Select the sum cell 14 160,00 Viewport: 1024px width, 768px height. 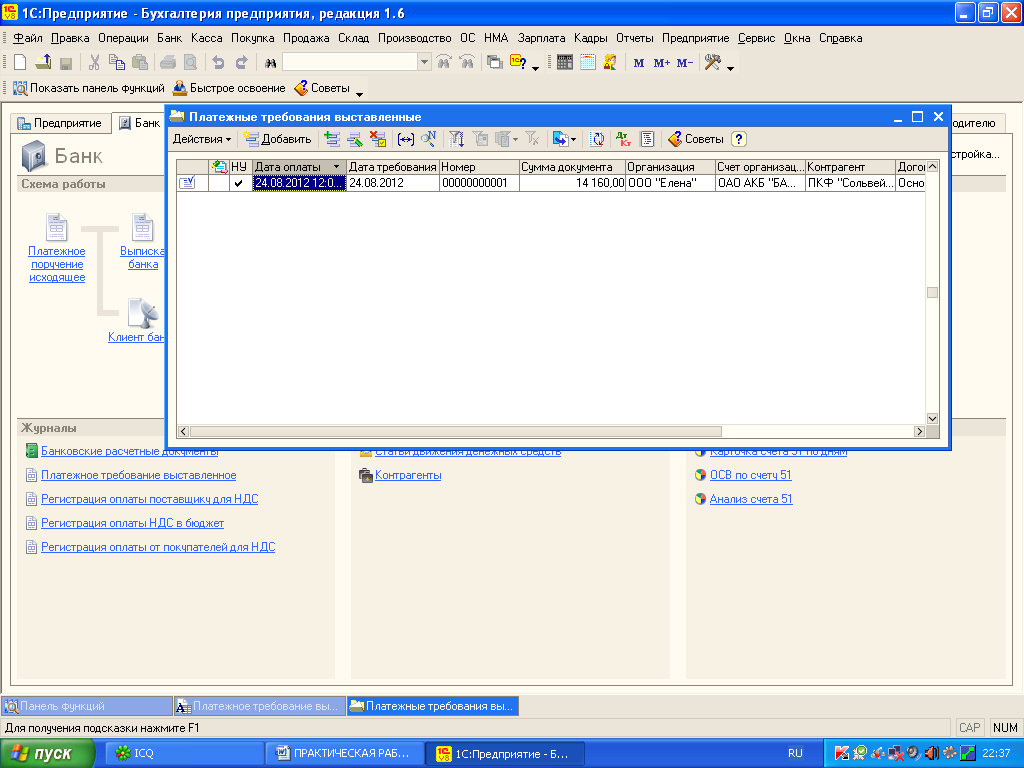tap(573, 184)
